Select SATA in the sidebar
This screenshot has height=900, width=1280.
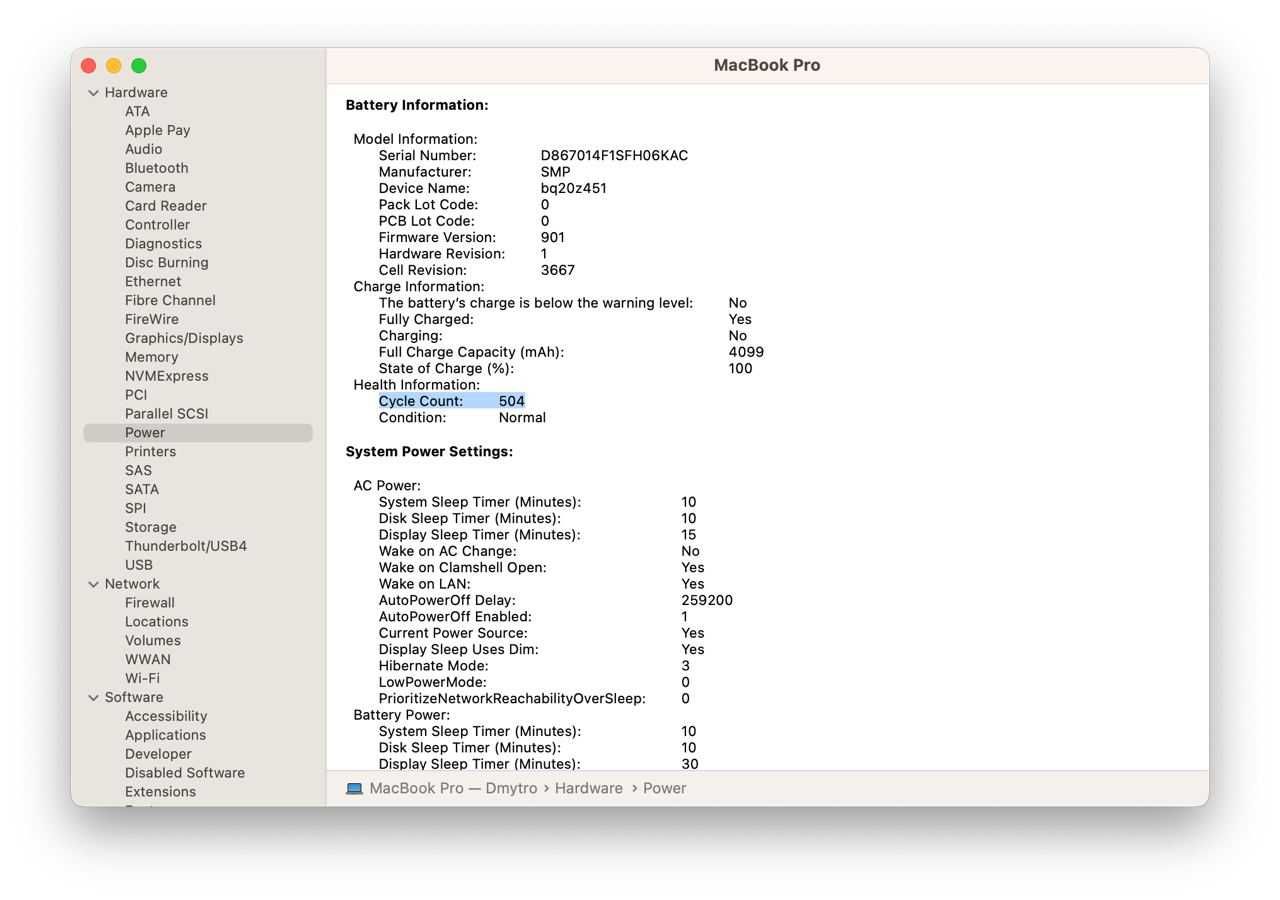point(141,490)
